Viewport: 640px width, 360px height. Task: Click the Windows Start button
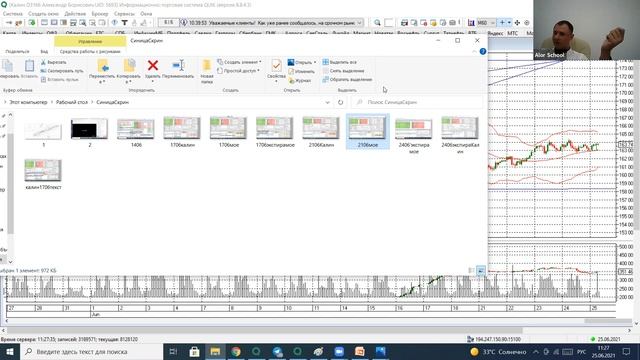point(9,351)
